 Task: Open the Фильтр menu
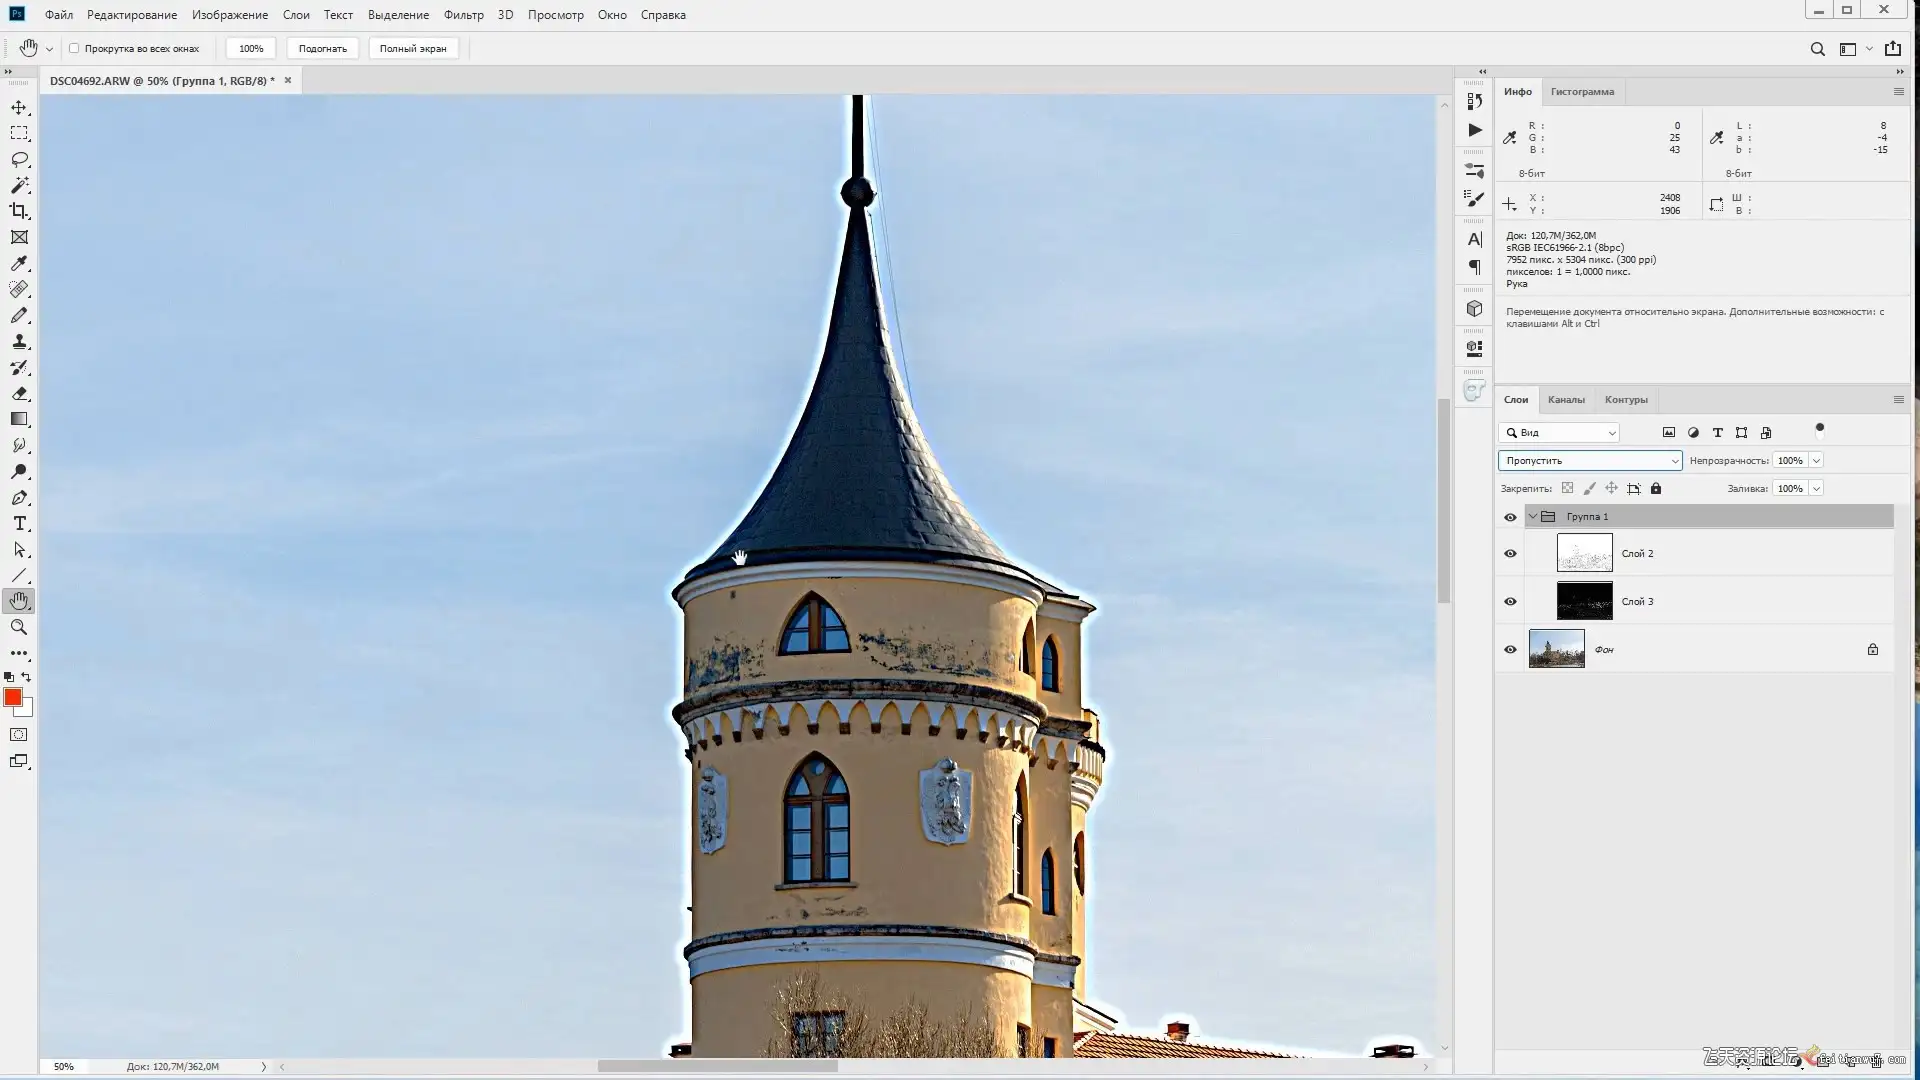pos(463,15)
